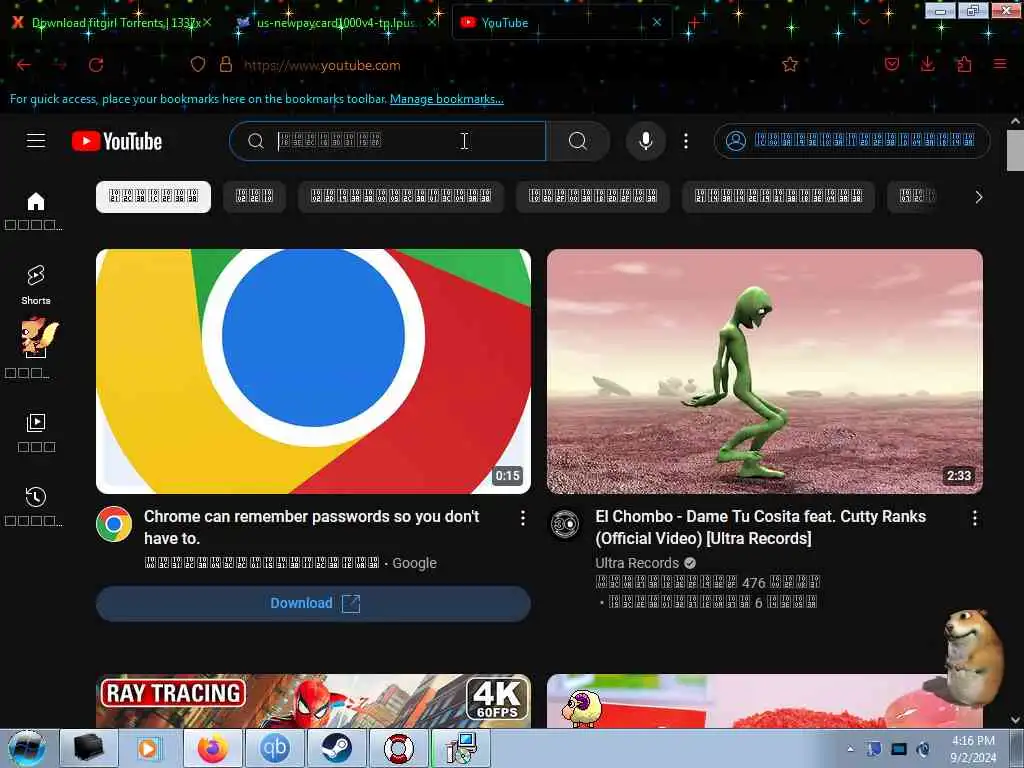1024x768 pixels.
Task: Open the lifebuoy taskbar icon
Action: tap(398, 748)
